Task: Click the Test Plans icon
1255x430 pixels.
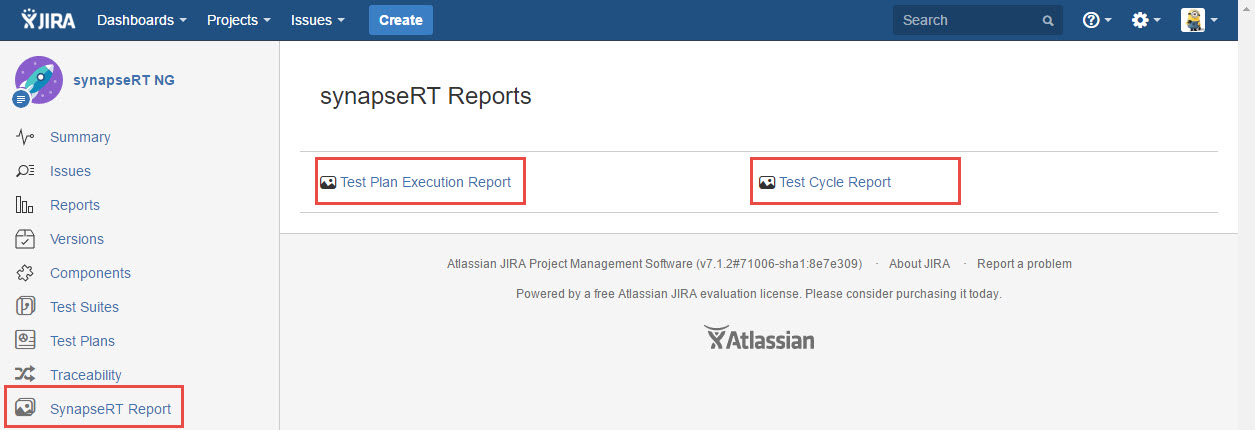Action: (26, 341)
